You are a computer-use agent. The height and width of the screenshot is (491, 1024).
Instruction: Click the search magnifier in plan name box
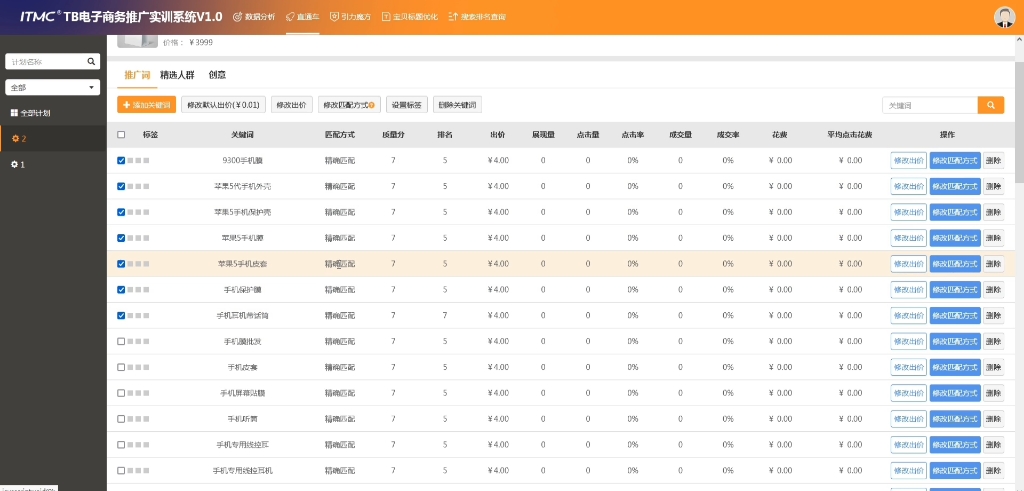[x=91, y=62]
